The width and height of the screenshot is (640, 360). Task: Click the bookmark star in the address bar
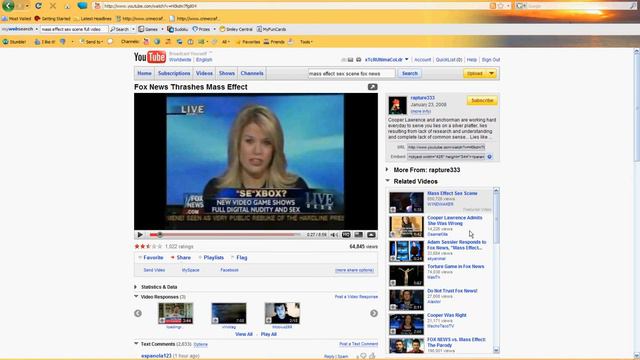point(500,6)
